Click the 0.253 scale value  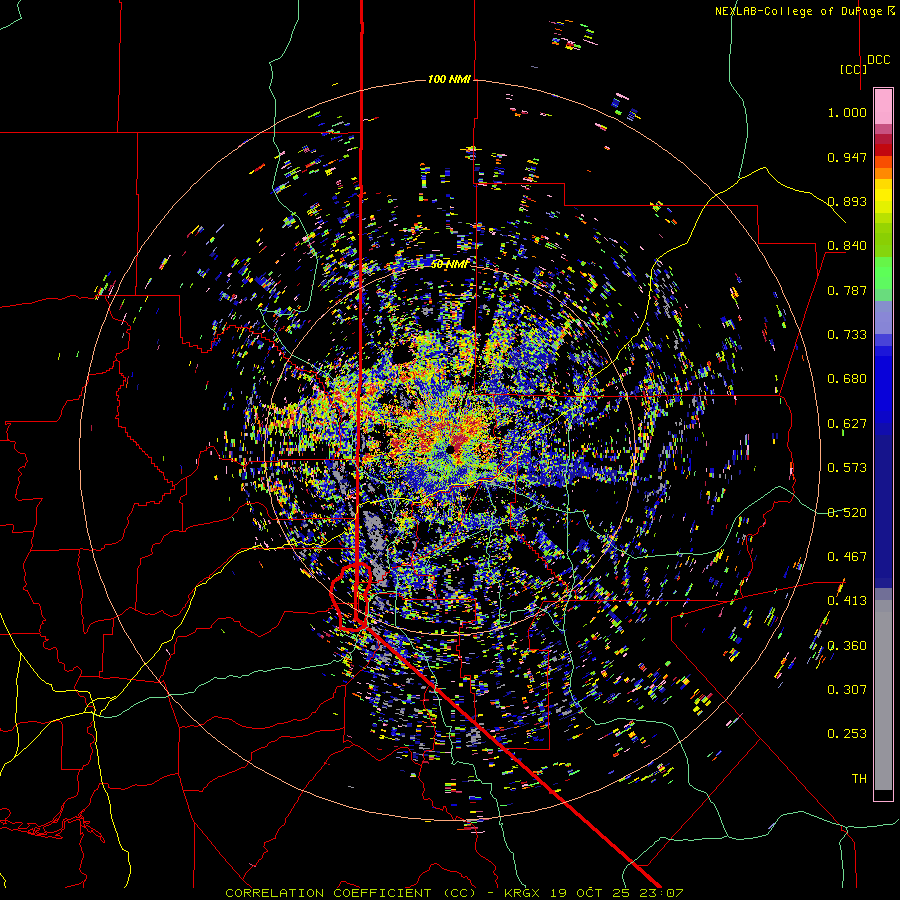[847, 734]
